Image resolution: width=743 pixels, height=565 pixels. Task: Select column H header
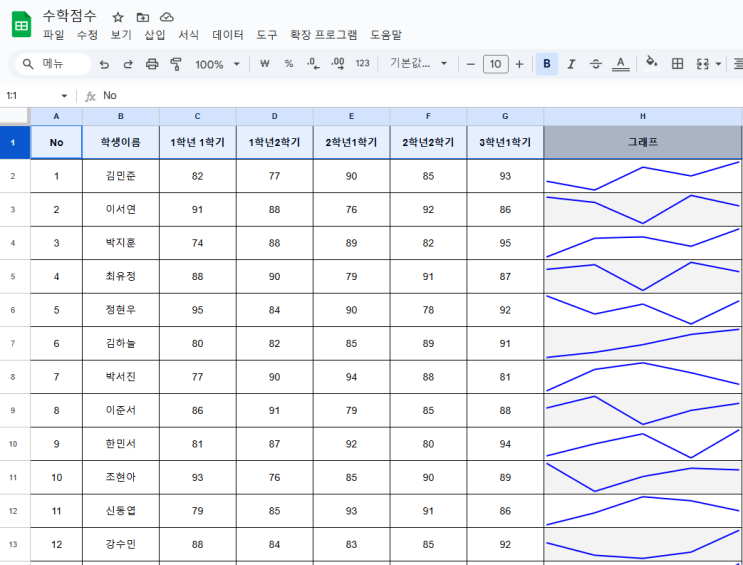point(643,117)
